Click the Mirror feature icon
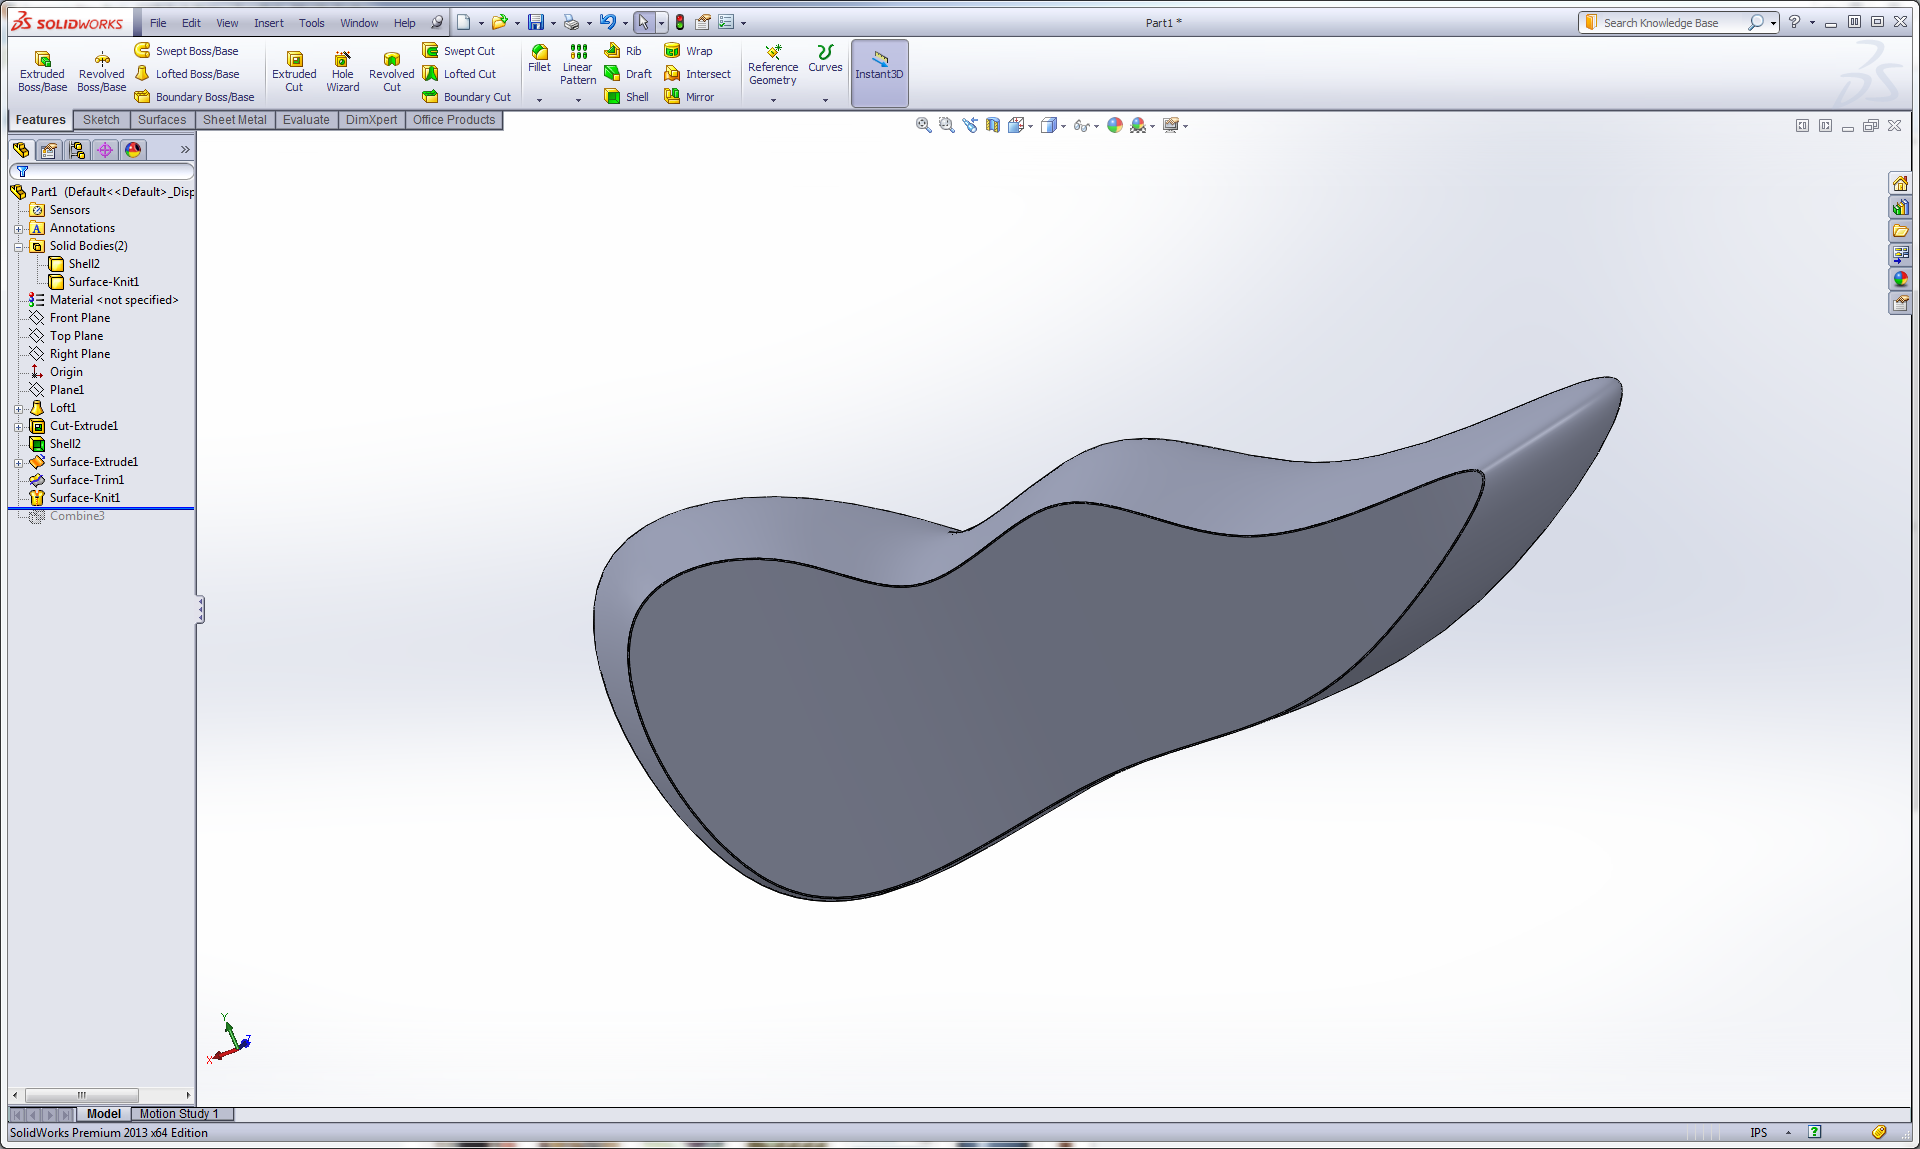The height and width of the screenshot is (1149, 1920). click(672, 97)
